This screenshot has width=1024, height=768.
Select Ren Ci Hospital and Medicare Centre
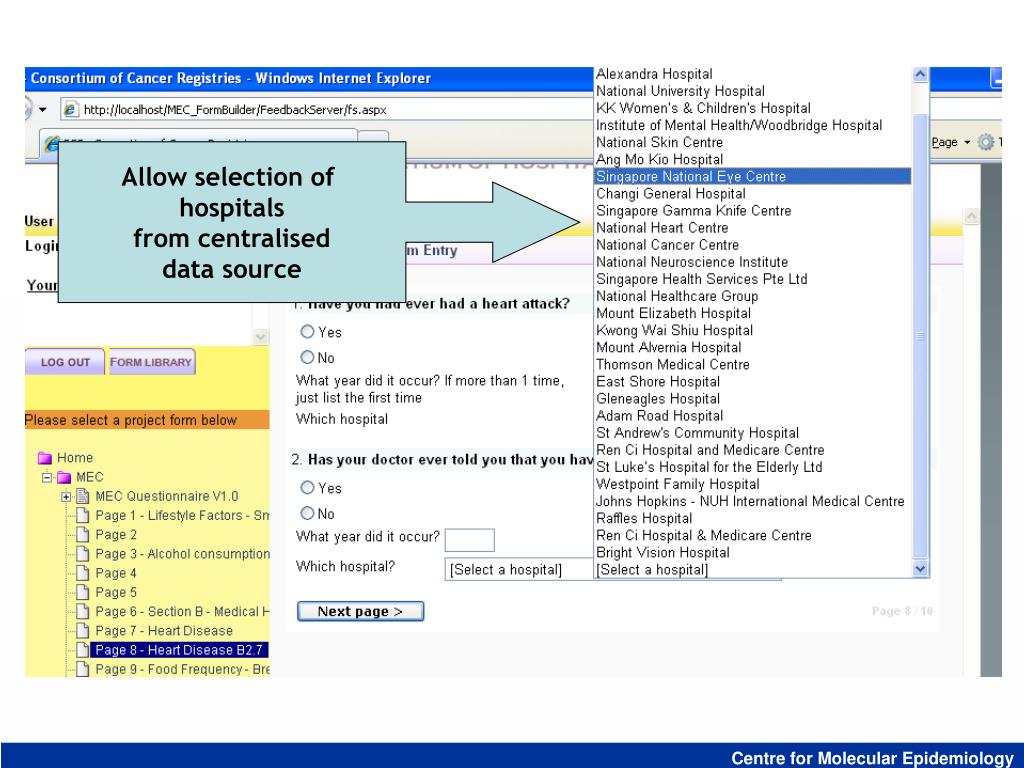click(x=710, y=449)
